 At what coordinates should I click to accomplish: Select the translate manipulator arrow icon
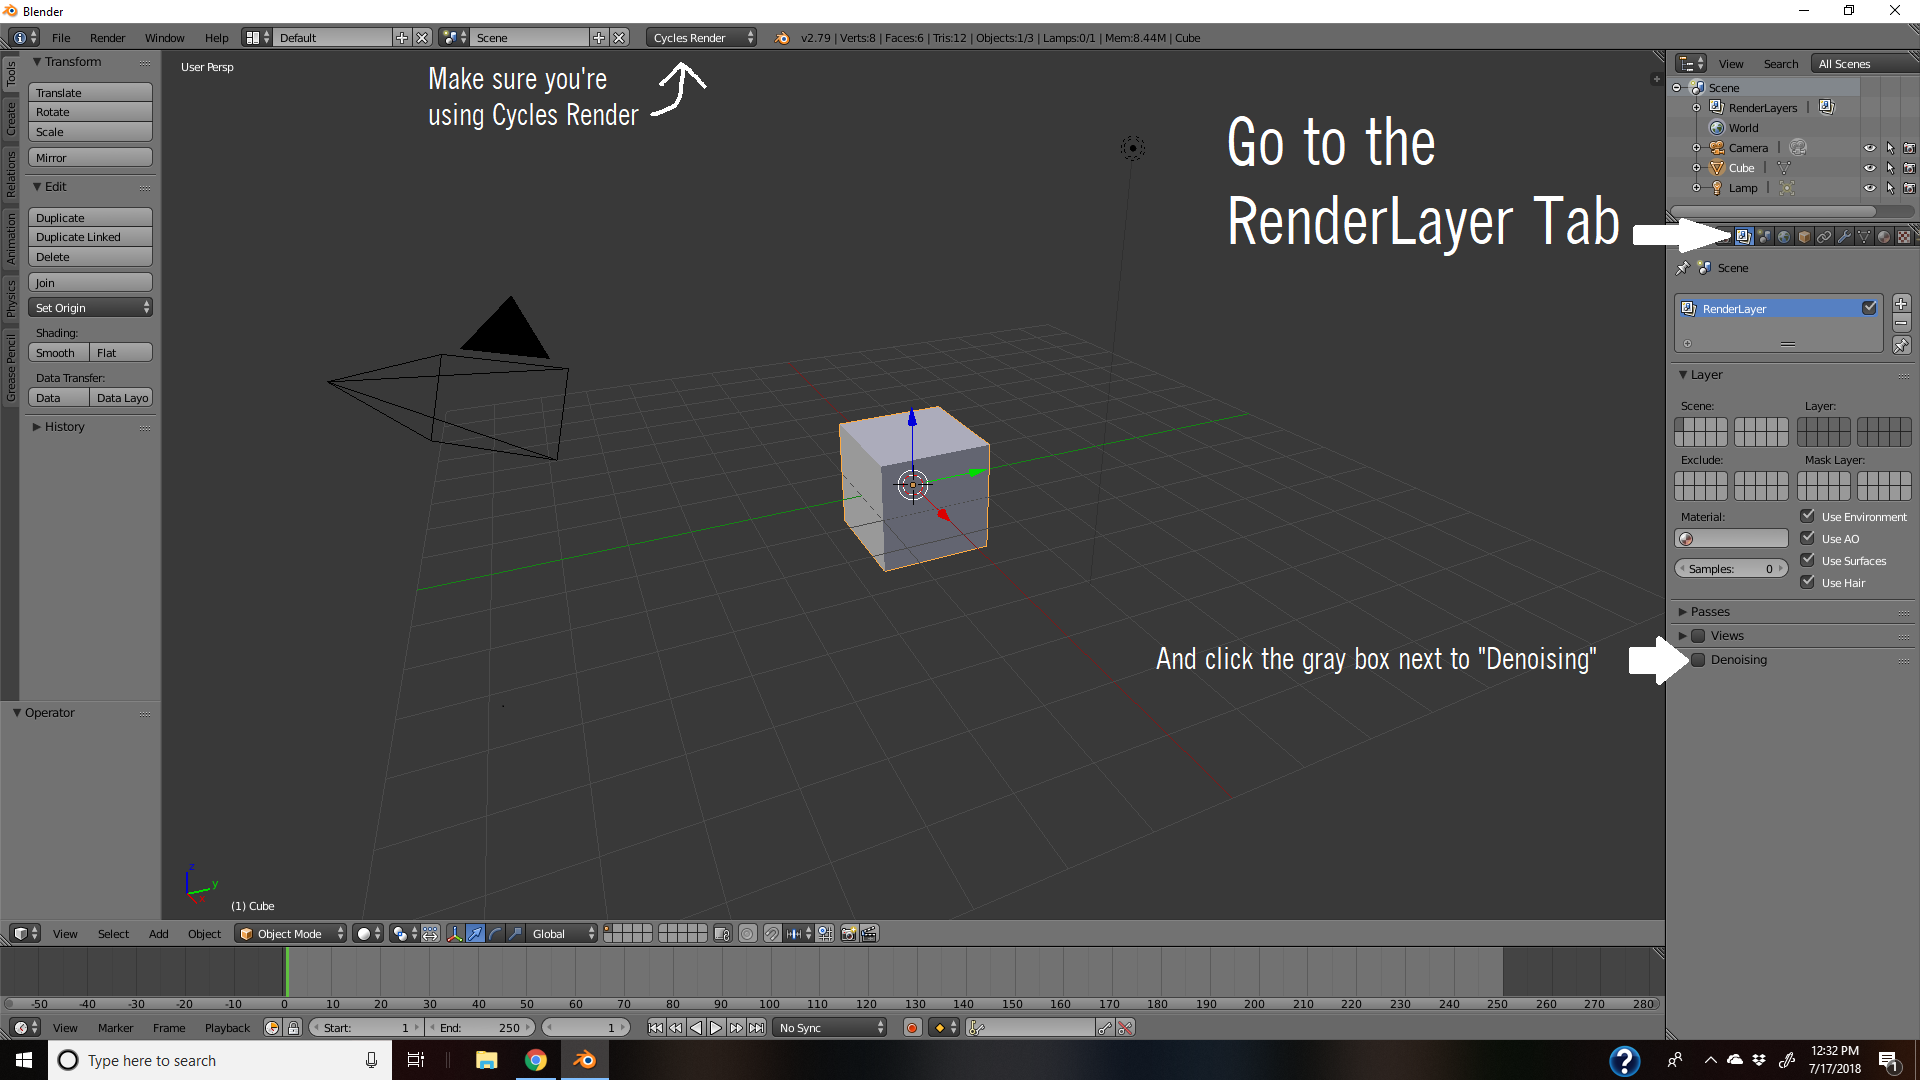coord(476,933)
